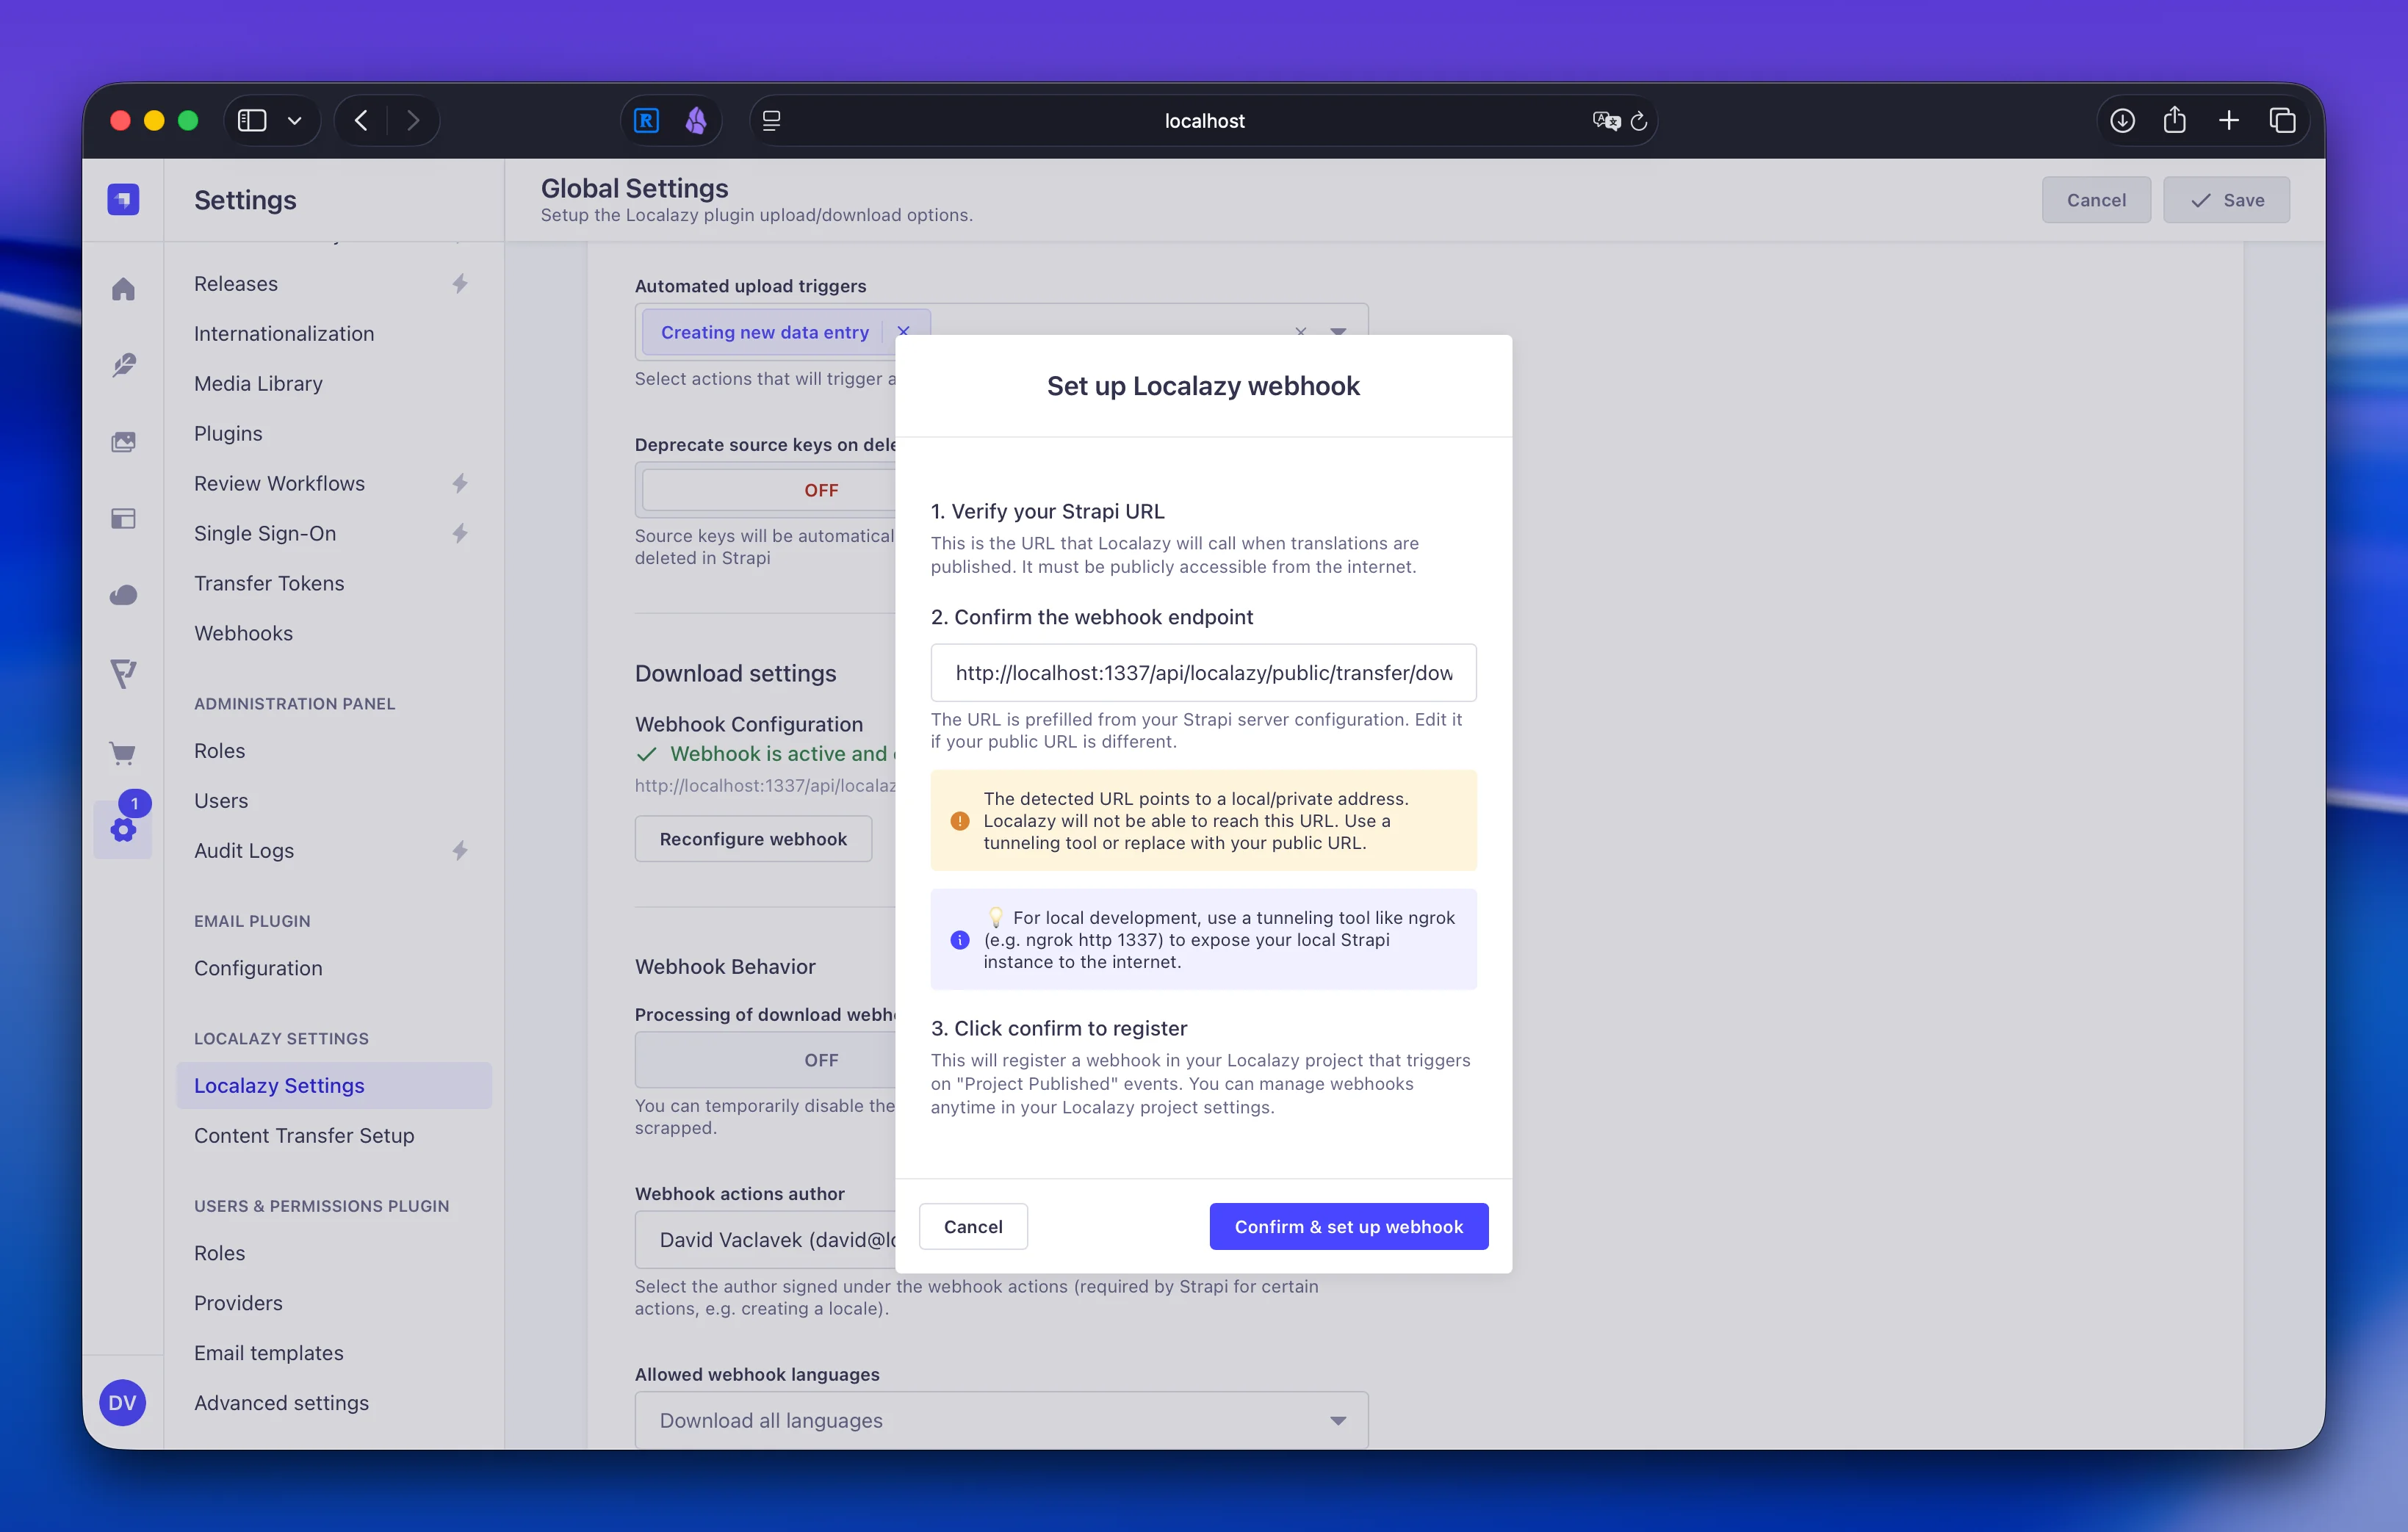This screenshot has width=2408, height=1532.
Task: Return home using the Strapi house icon
Action: click(x=123, y=288)
